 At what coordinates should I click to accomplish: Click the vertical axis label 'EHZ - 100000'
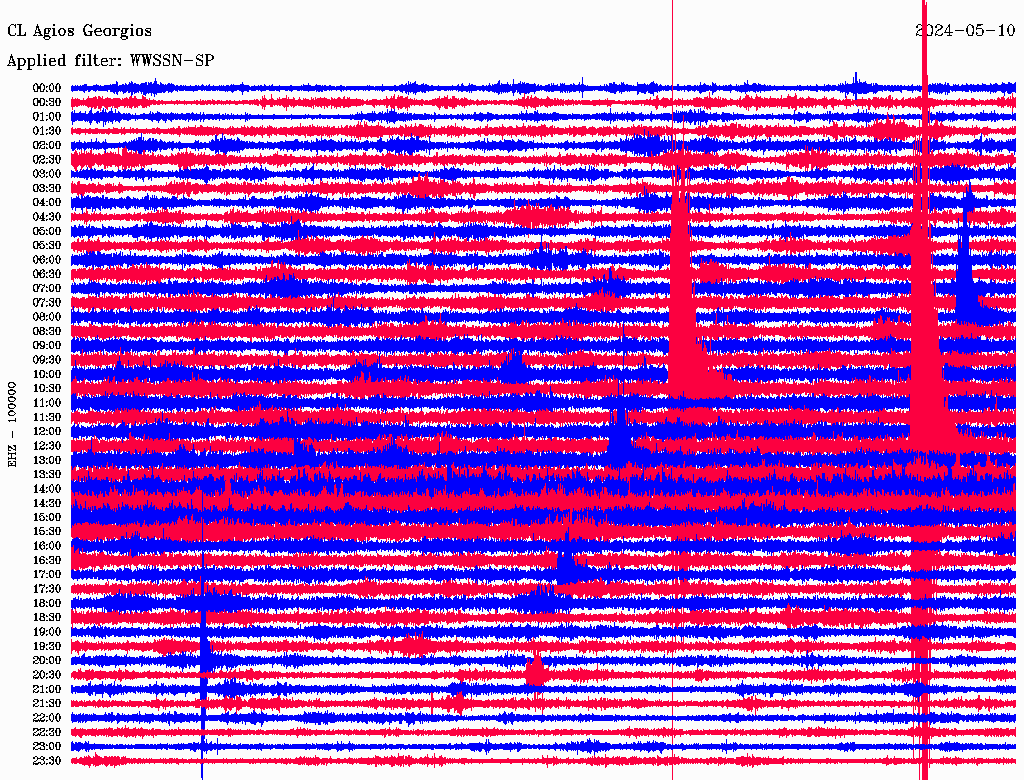tap(12, 425)
